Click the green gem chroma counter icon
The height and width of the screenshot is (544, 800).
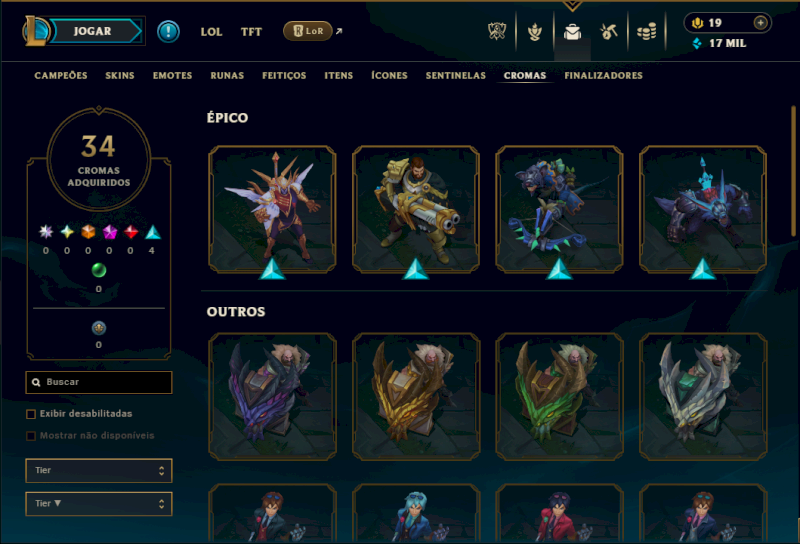98,270
